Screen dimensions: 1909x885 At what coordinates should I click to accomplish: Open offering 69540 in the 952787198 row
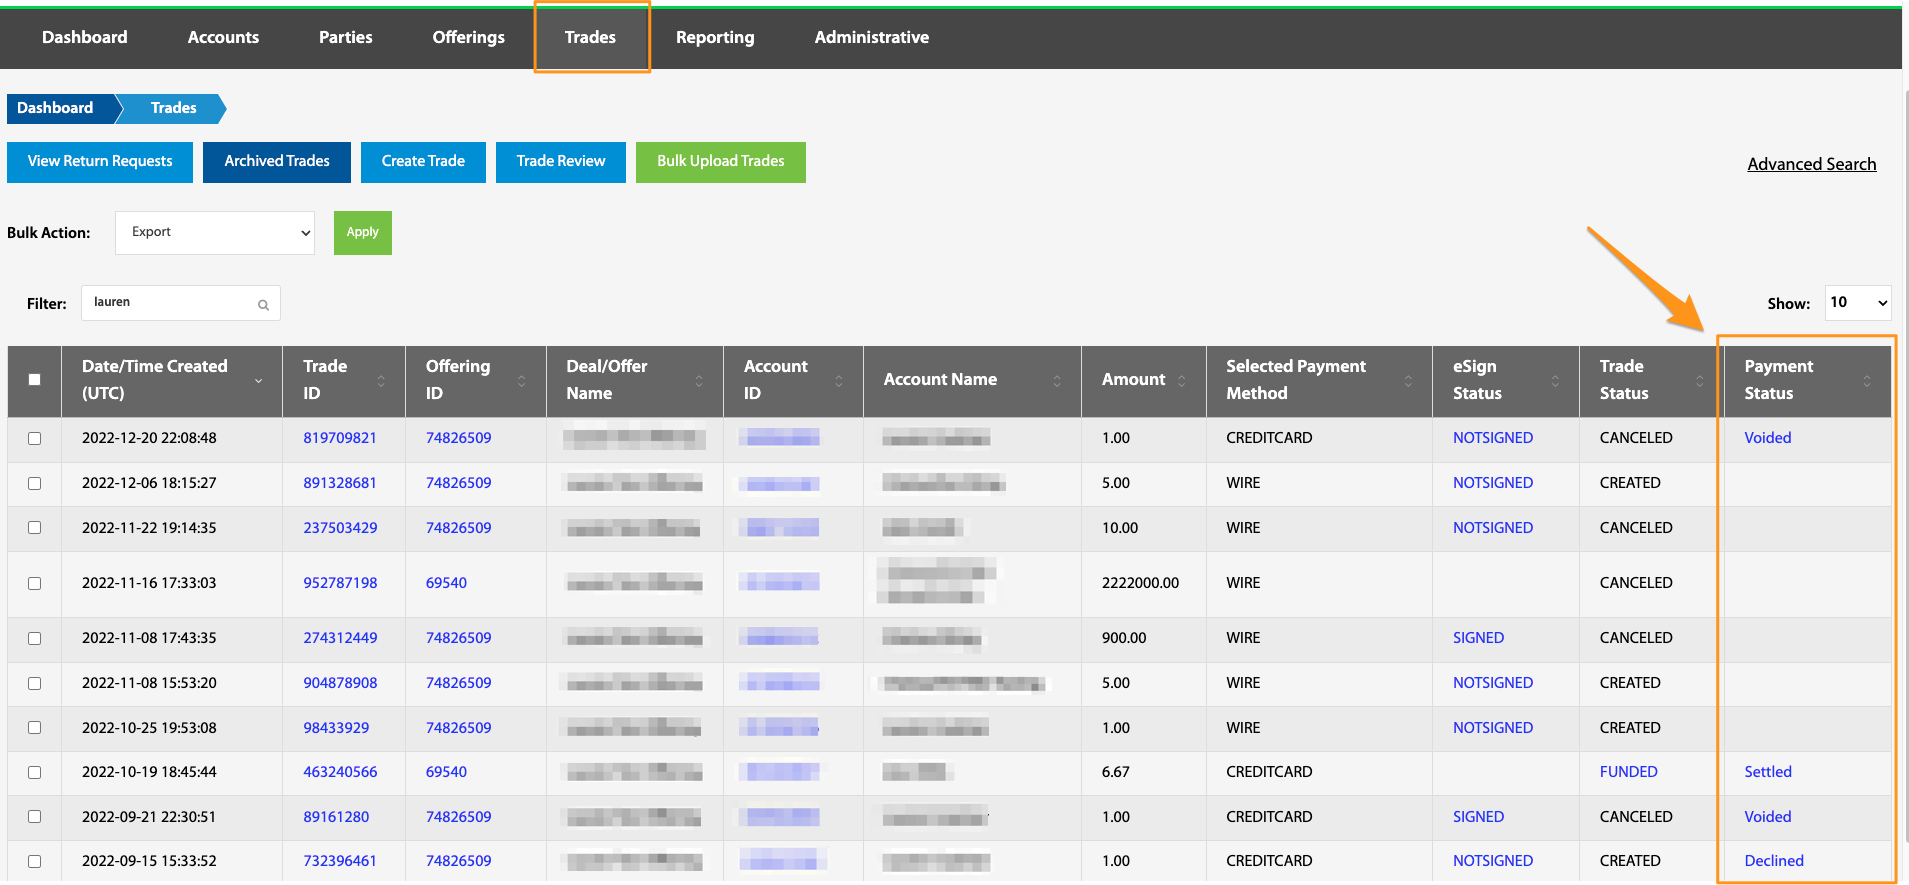(x=446, y=583)
